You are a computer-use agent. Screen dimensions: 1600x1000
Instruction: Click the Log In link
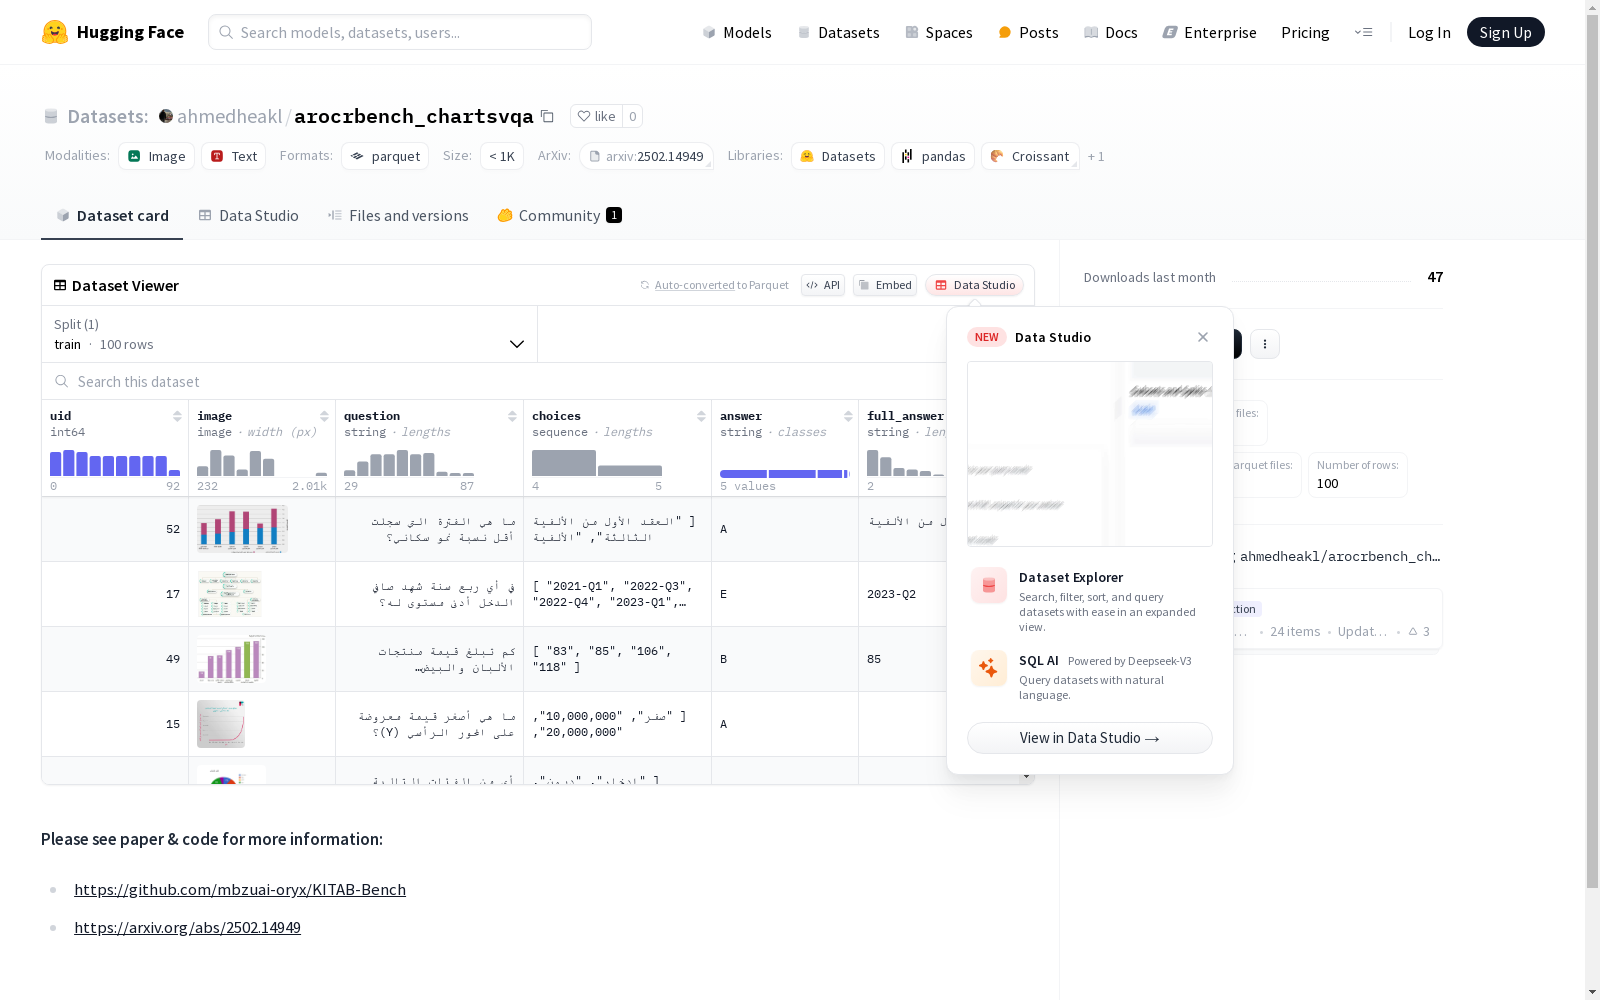point(1429,32)
